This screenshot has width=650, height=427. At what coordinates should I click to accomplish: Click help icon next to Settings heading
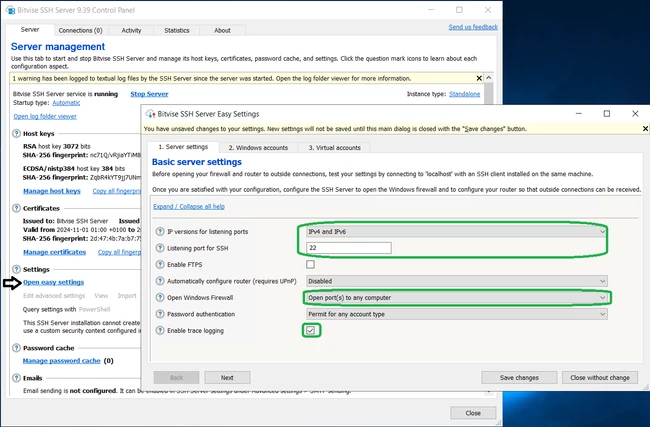pyautogui.click(x=16, y=269)
